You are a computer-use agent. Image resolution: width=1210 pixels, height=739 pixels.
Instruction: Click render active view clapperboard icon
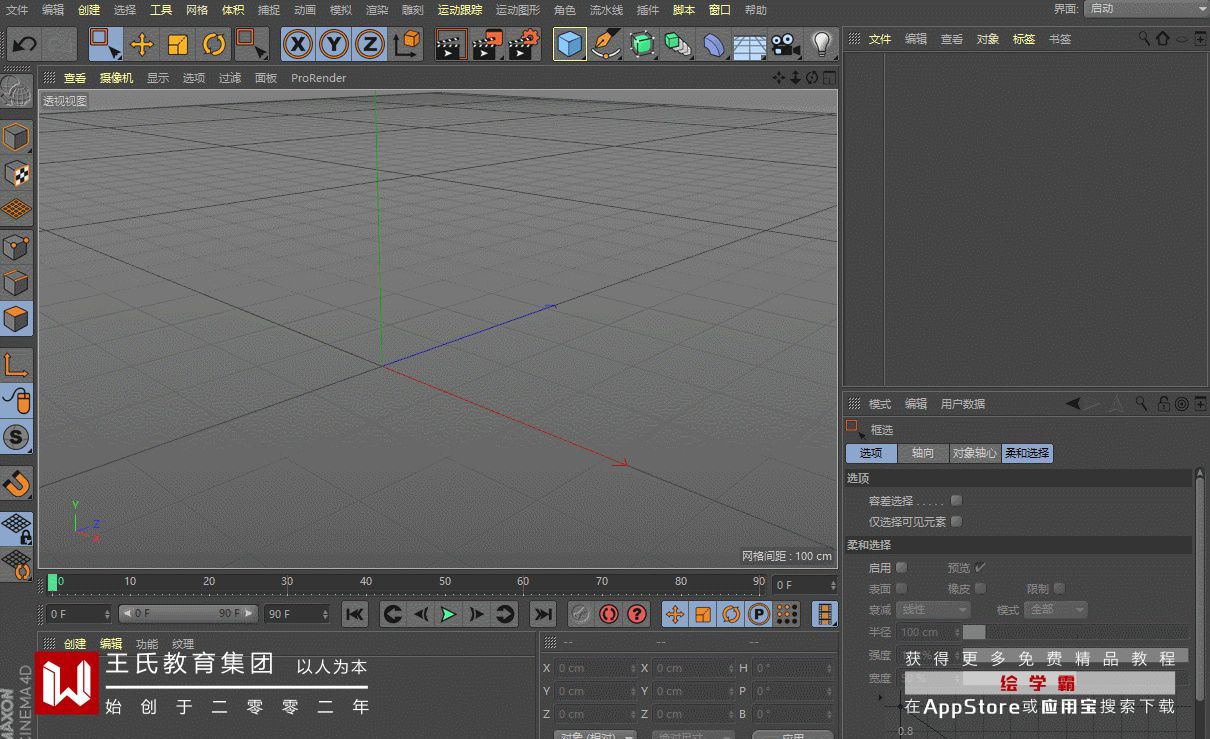(451, 44)
